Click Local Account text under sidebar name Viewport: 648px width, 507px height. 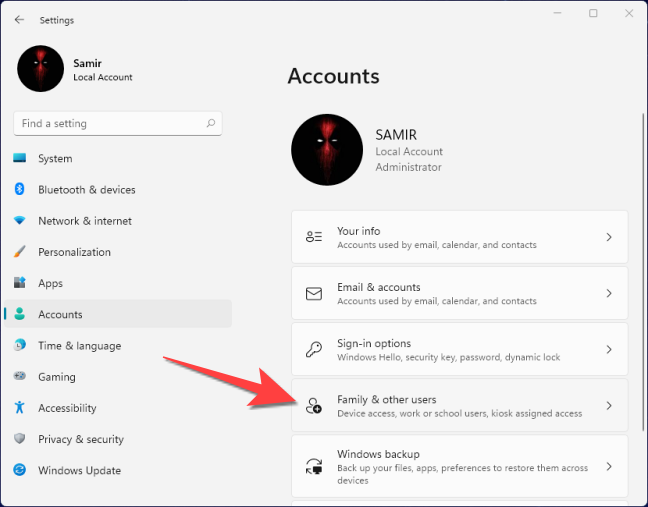(102, 77)
